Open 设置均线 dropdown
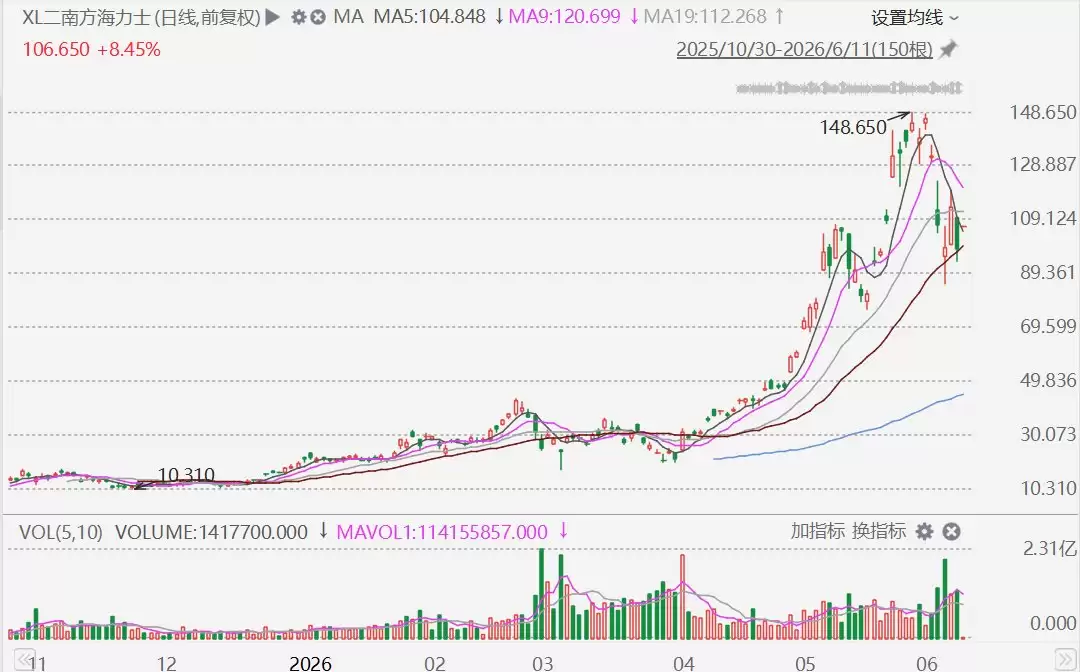The width and height of the screenshot is (1080, 672). [915, 17]
